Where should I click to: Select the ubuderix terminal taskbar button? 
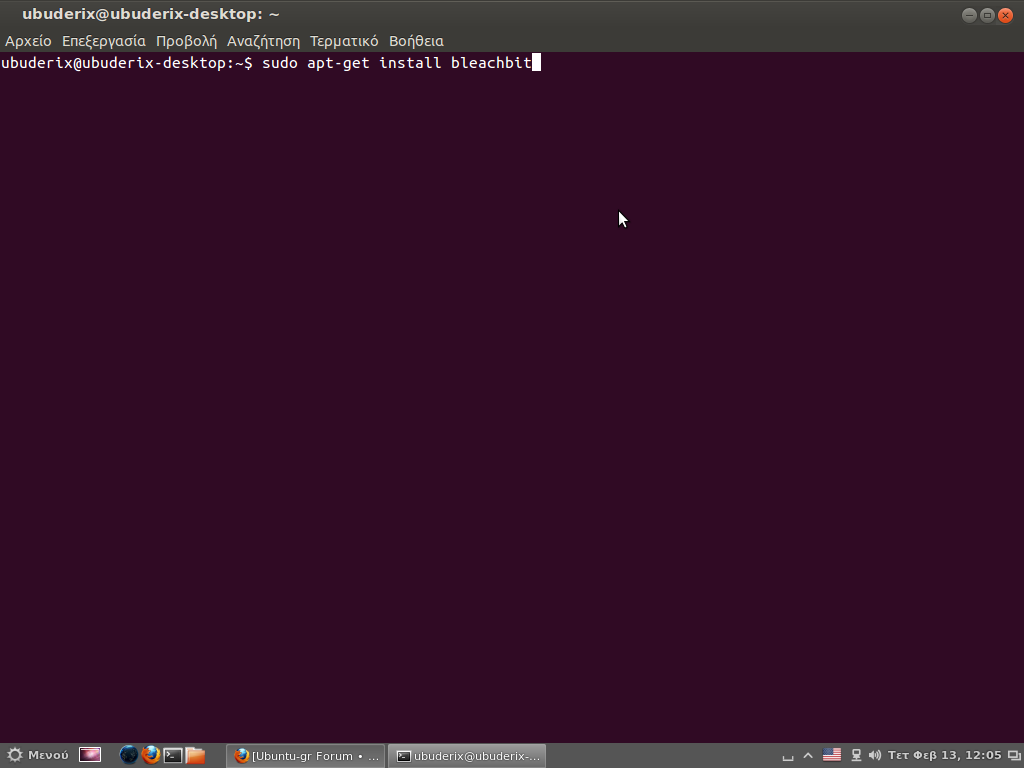(468, 756)
